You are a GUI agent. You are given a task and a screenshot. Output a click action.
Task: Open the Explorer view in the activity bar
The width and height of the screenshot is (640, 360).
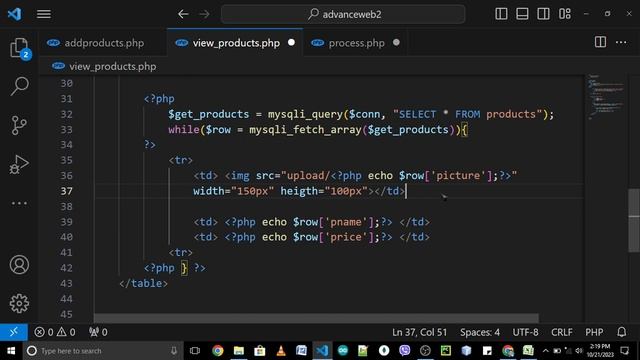click(19, 48)
